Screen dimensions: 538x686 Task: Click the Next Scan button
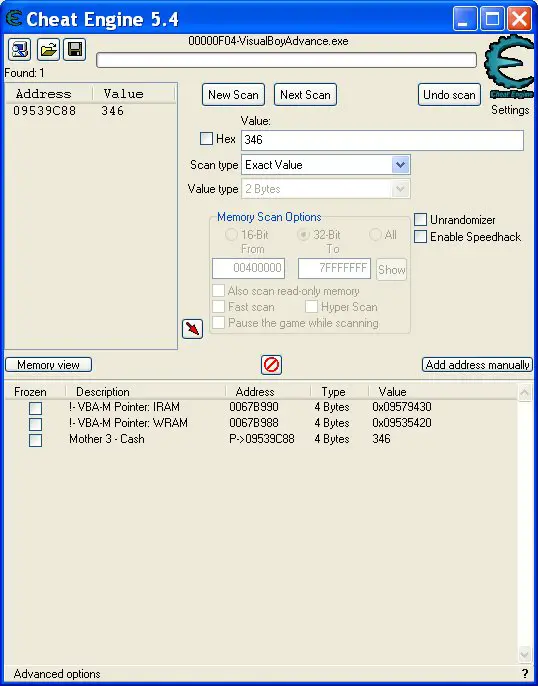305,94
